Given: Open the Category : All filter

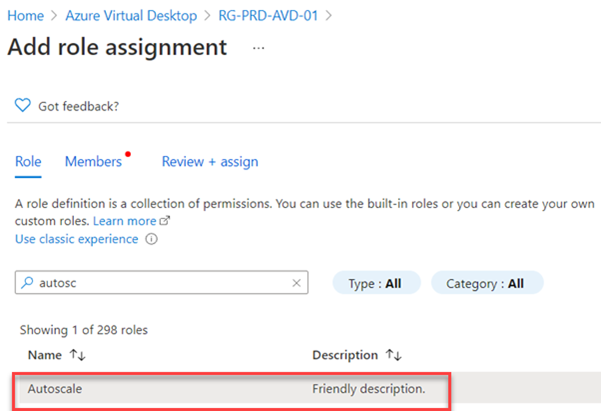Looking at the screenshot, I should pos(487,283).
